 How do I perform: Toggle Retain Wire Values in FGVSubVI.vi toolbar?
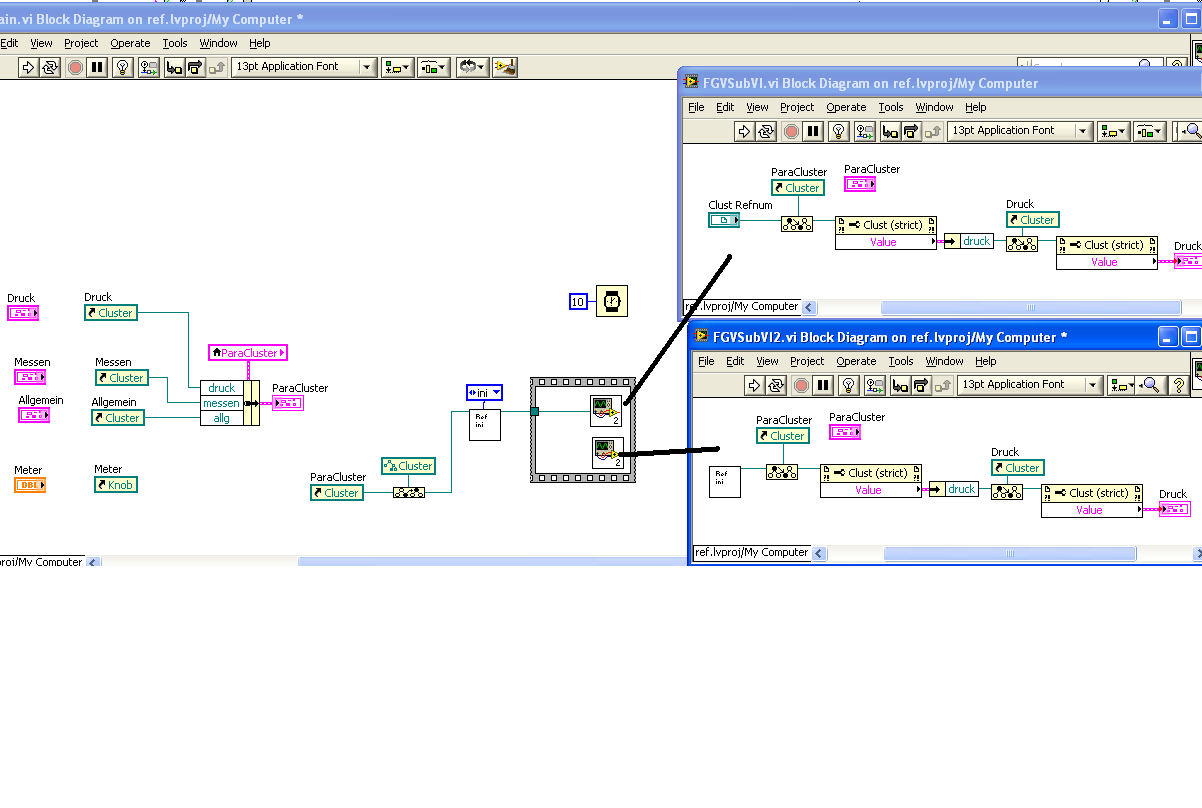click(x=865, y=131)
